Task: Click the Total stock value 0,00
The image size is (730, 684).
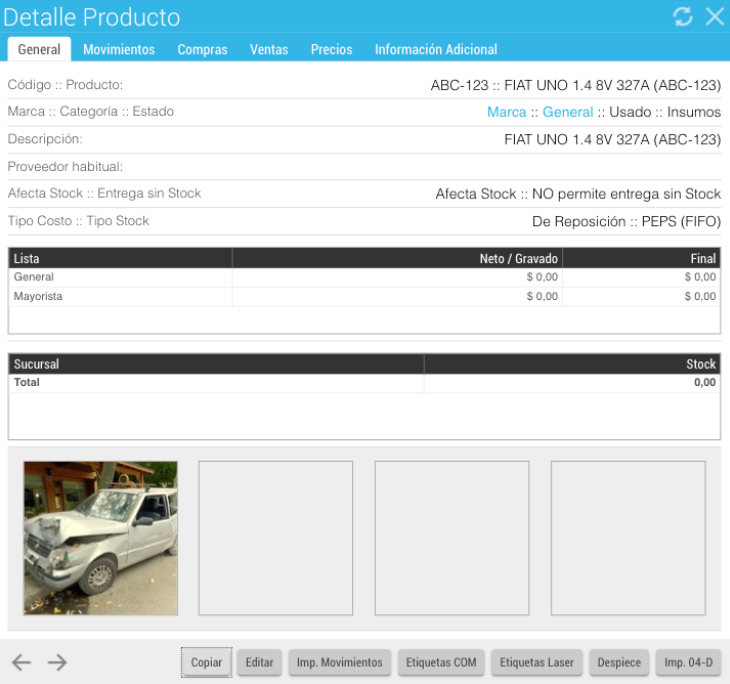Action: pos(705,382)
